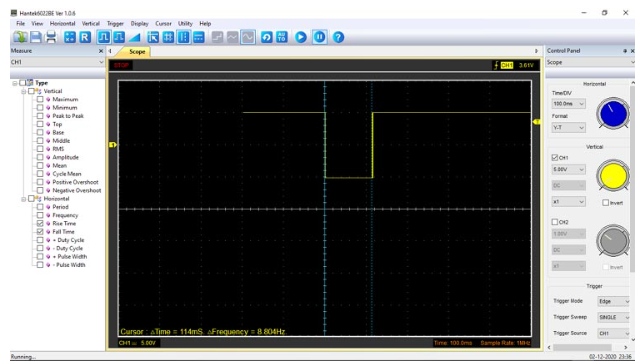
Task: Open the Time/DIV dropdown
Action: [568, 104]
